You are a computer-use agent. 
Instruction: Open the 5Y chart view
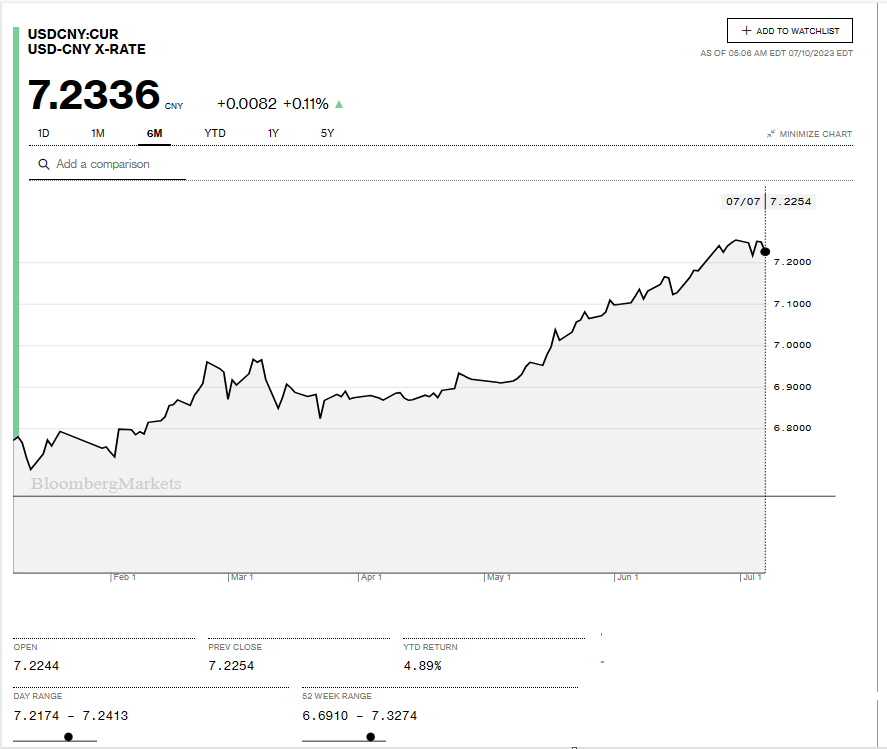[x=328, y=133]
